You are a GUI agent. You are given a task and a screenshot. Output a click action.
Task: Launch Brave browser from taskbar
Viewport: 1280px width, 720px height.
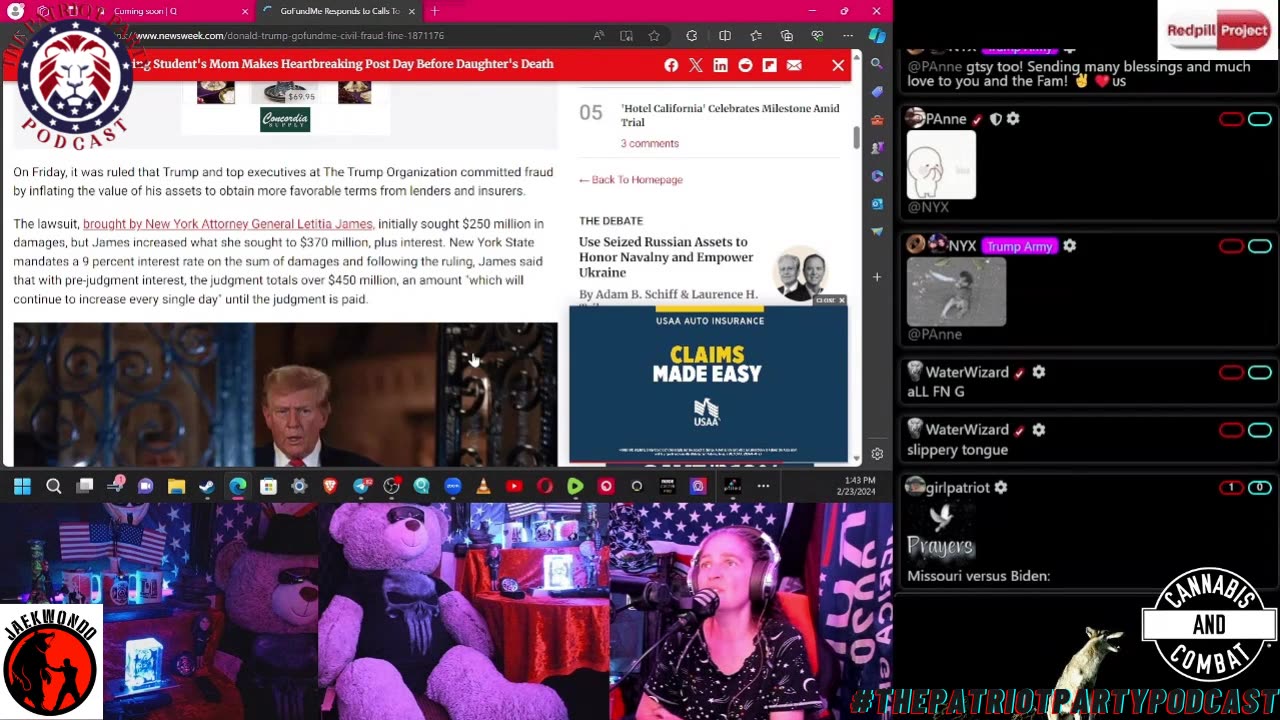point(330,486)
